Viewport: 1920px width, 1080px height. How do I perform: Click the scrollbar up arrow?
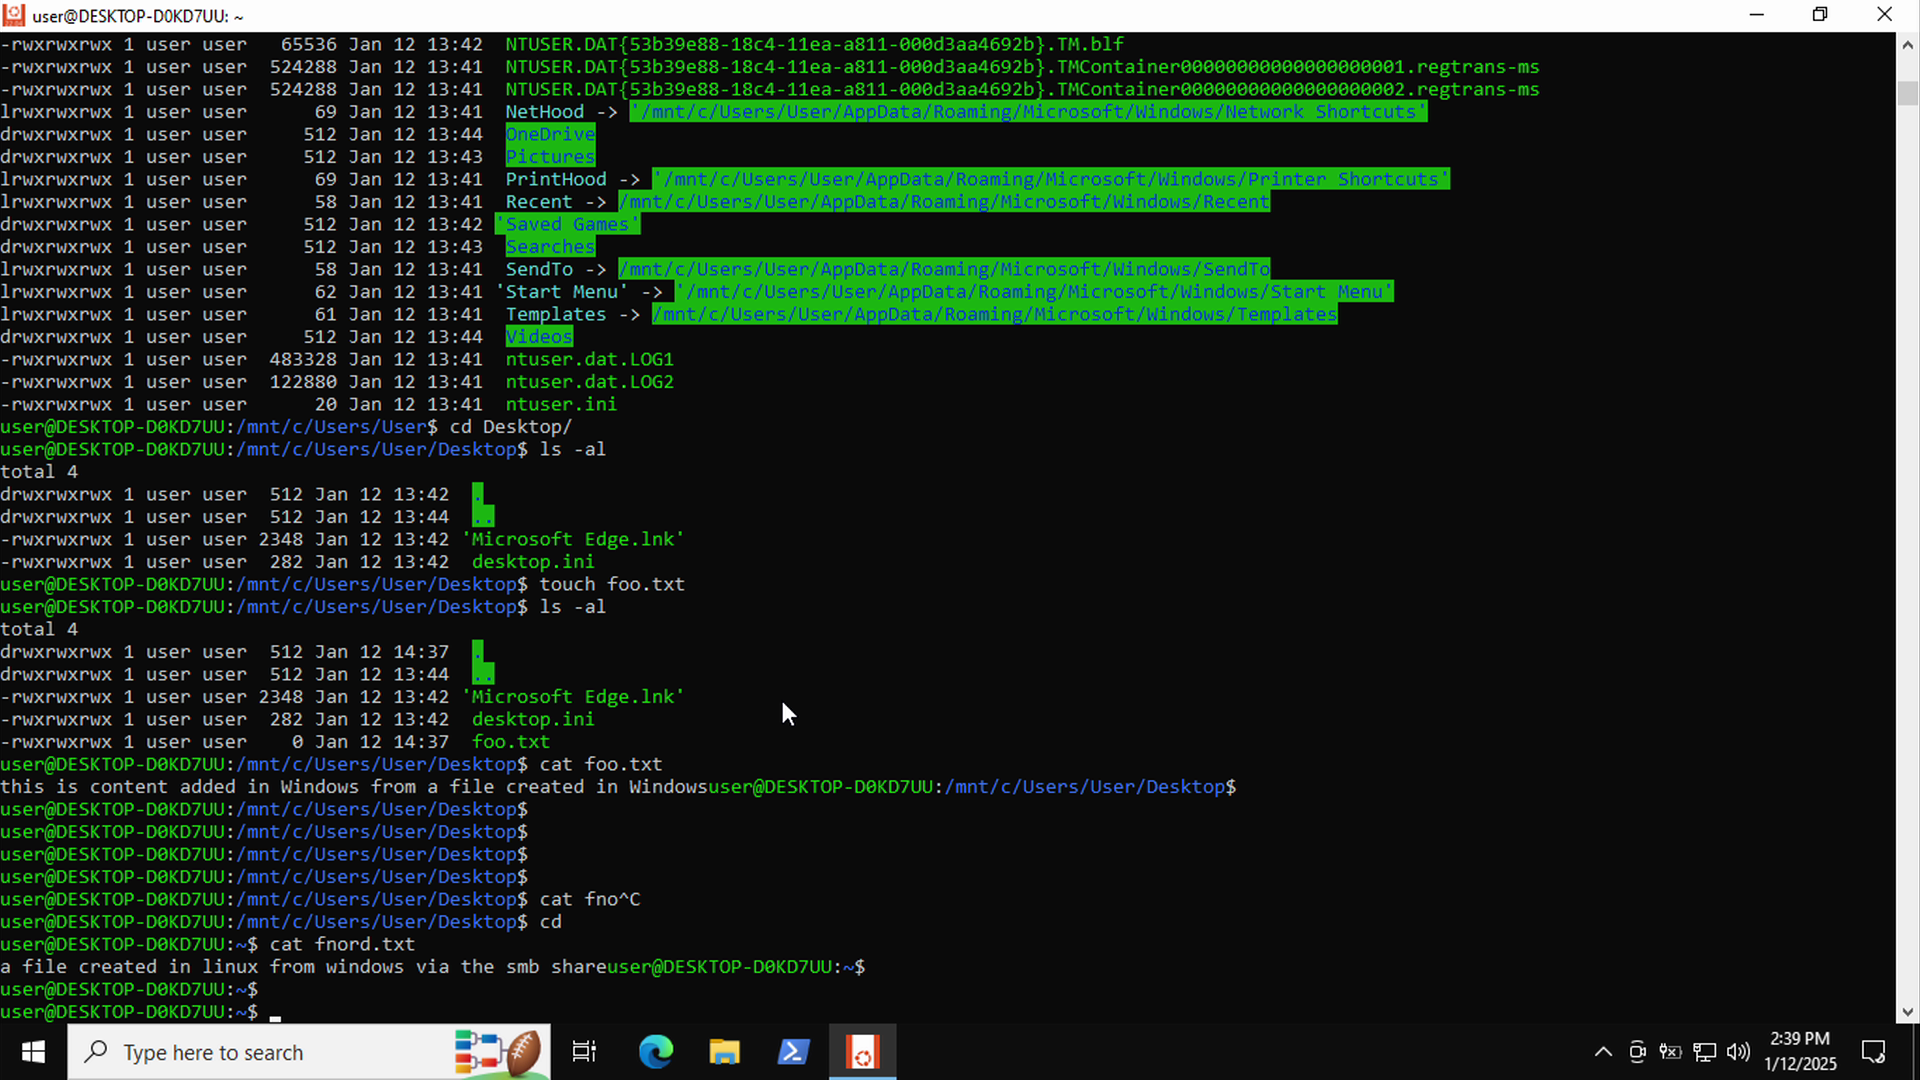[1908, 45]
